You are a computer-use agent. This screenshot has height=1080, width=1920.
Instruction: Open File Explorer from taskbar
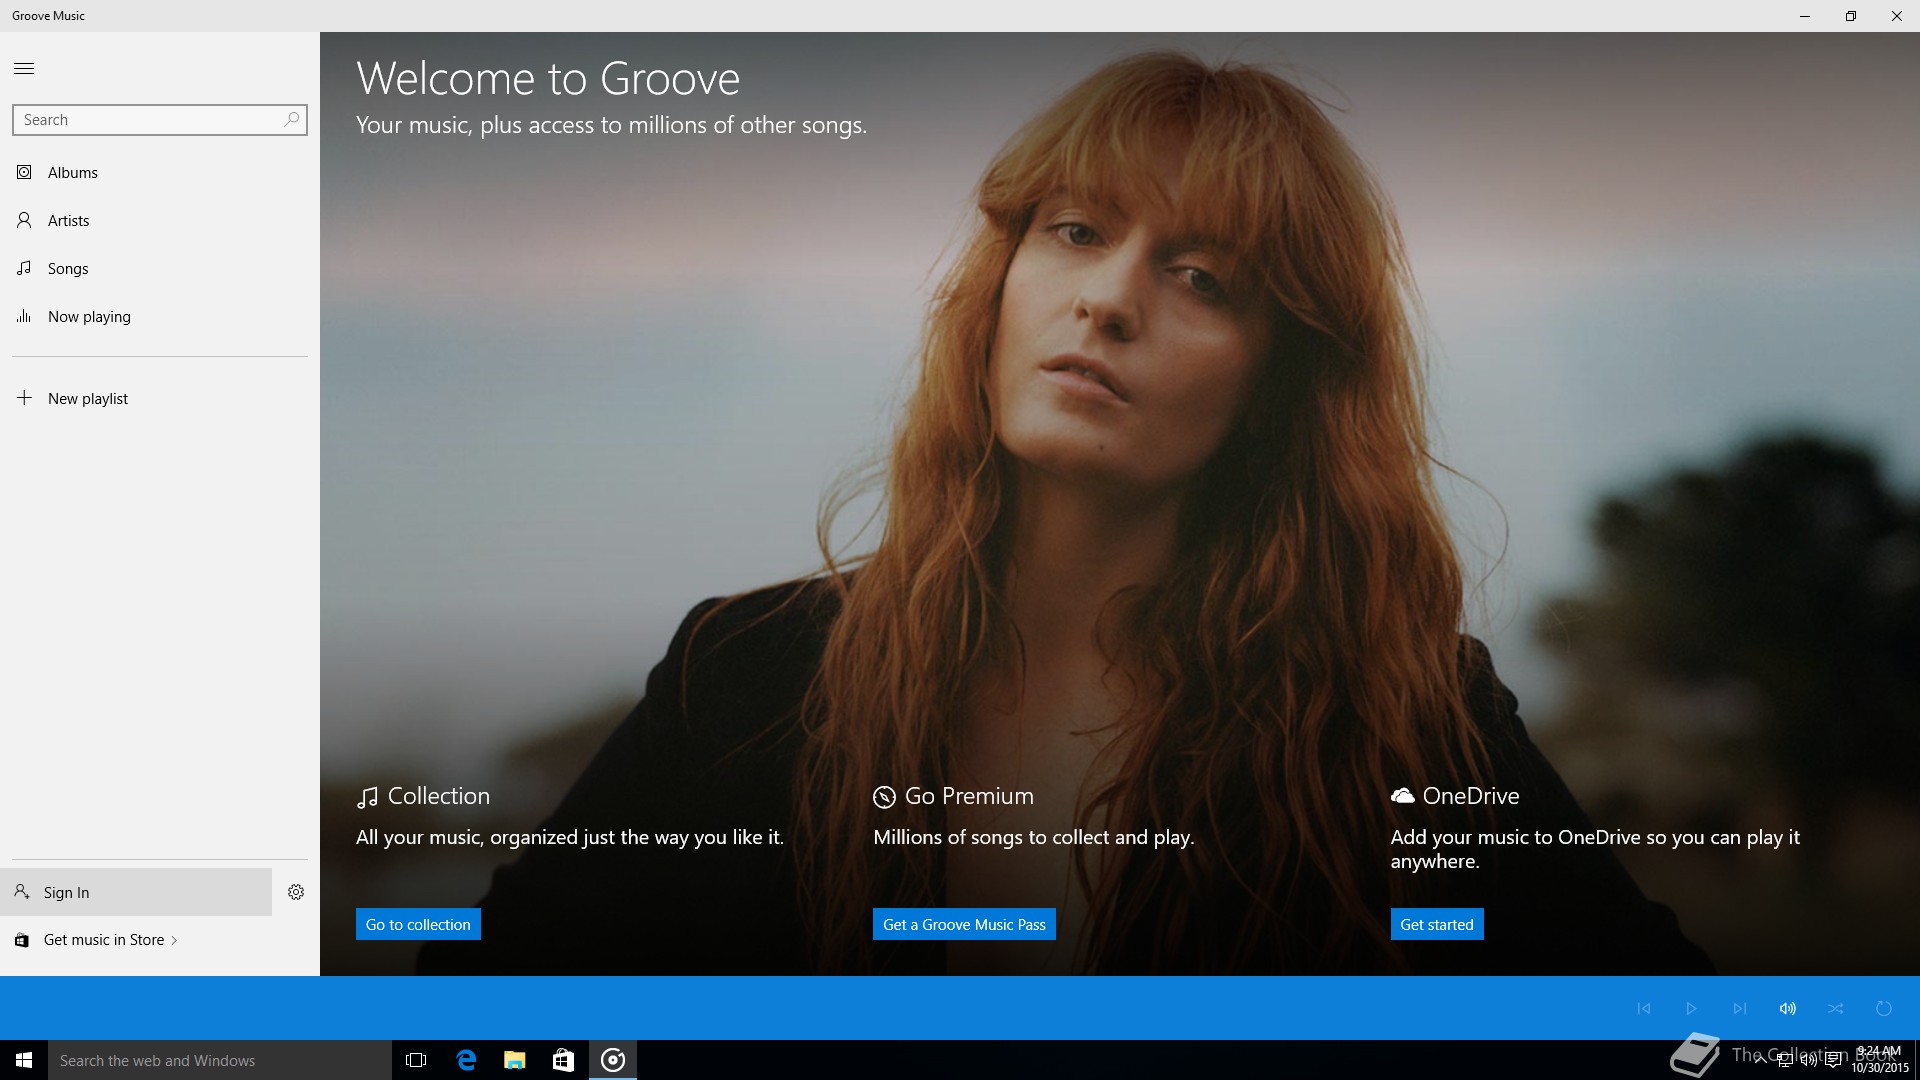coord(514,1060)
